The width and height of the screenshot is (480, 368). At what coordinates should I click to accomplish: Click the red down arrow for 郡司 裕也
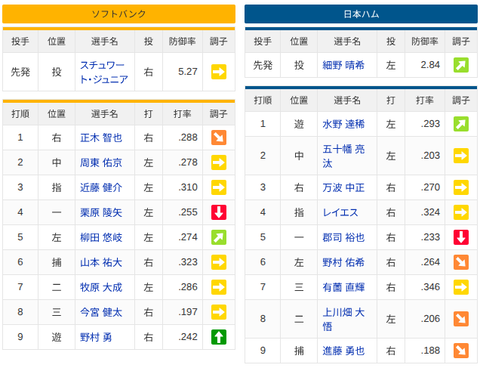pyautogui.click(x=461, y=237)
